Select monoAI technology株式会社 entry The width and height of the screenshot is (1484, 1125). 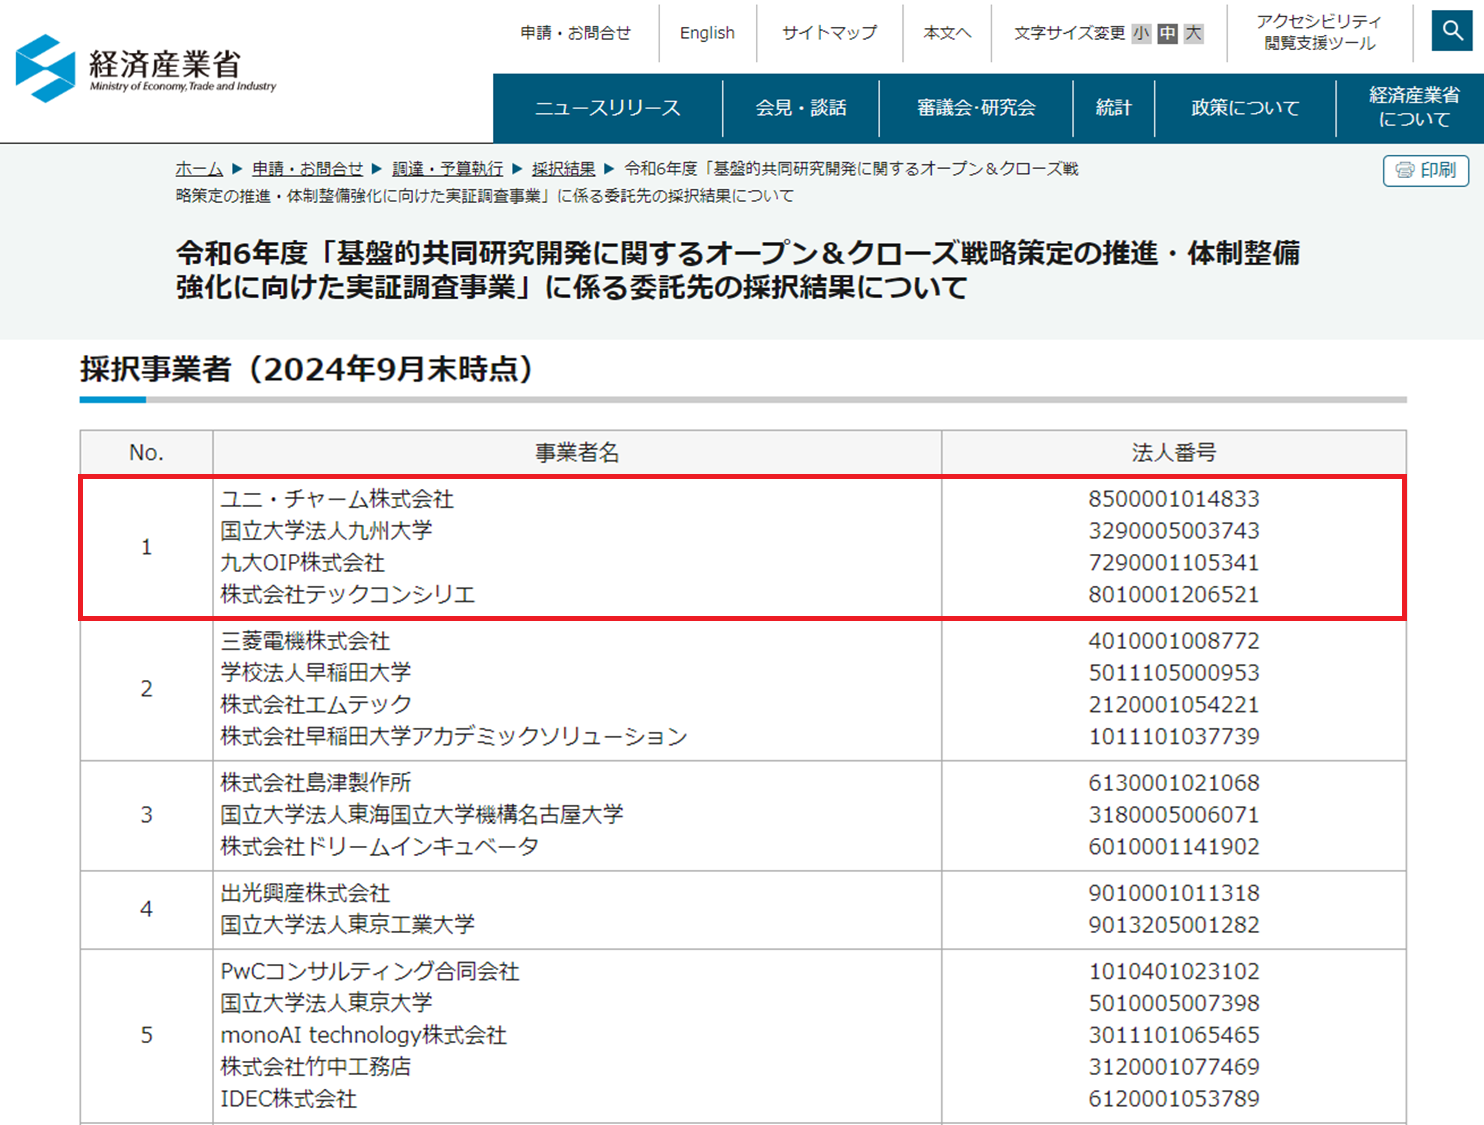(x=364, y=1035)
